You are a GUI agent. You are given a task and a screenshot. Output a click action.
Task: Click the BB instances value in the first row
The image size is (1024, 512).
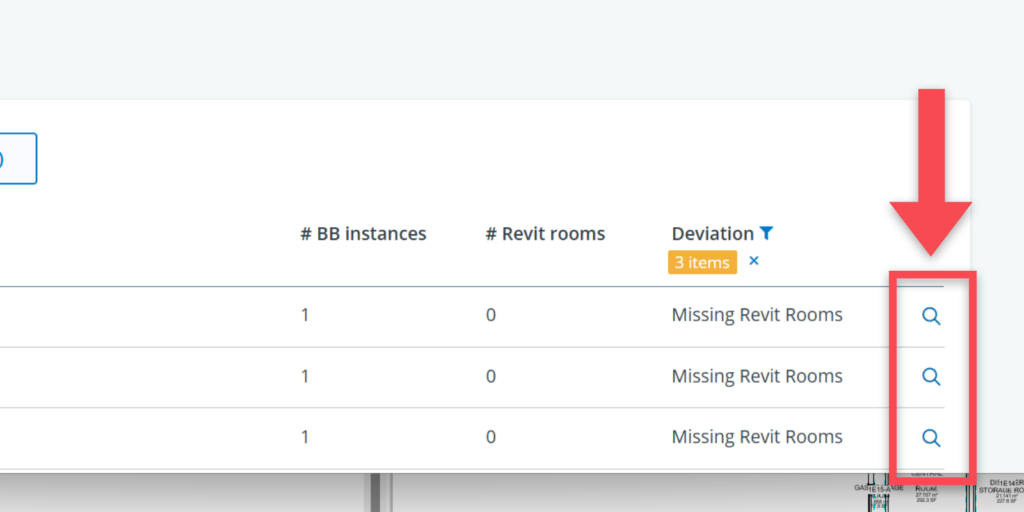click(x=305, y=315)
